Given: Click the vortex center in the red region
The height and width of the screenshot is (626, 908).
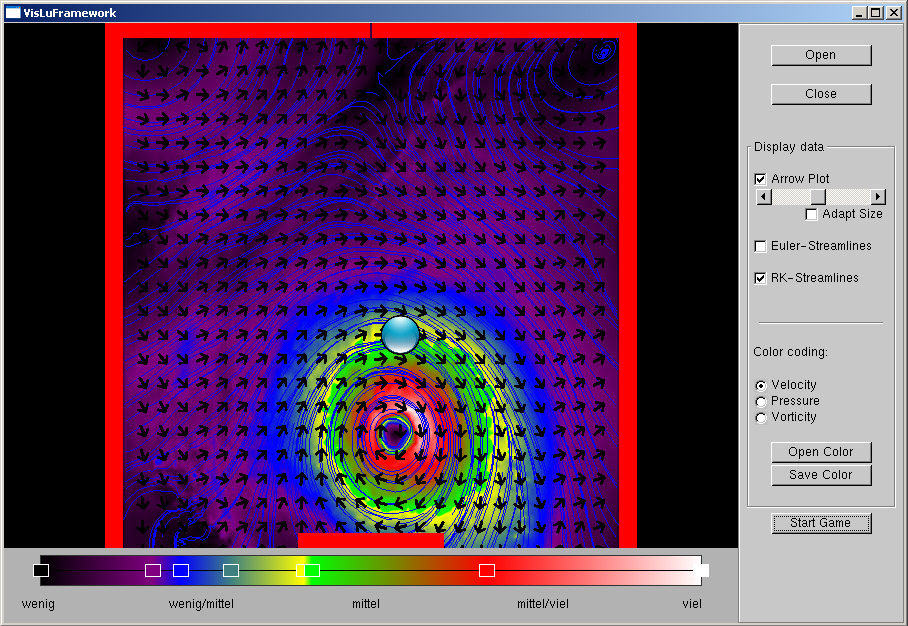Looking at the screenshot, I should [394, 432].
